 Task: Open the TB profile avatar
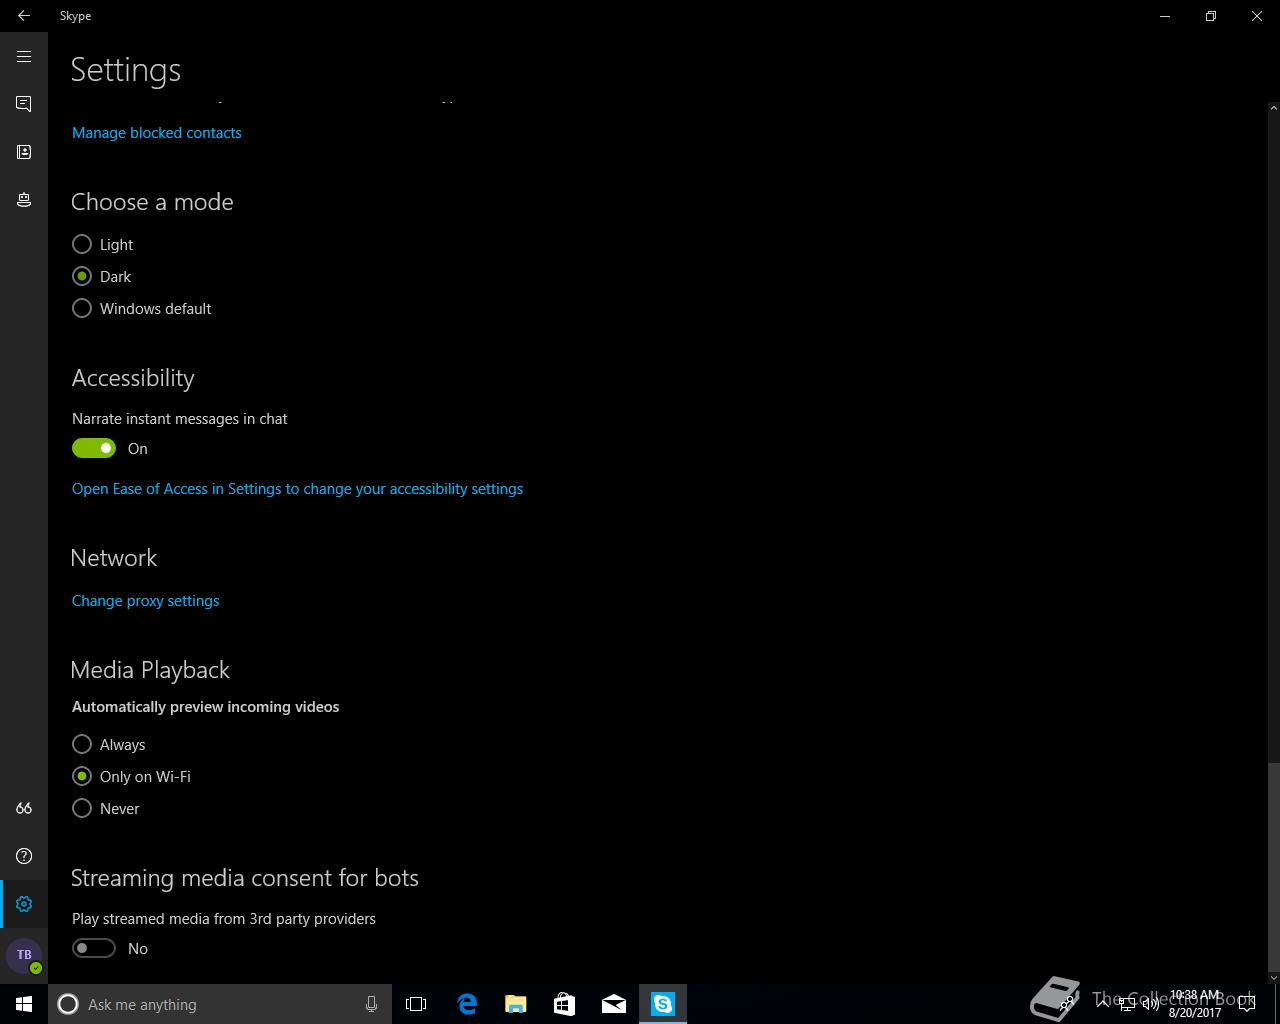coord(24,955)
